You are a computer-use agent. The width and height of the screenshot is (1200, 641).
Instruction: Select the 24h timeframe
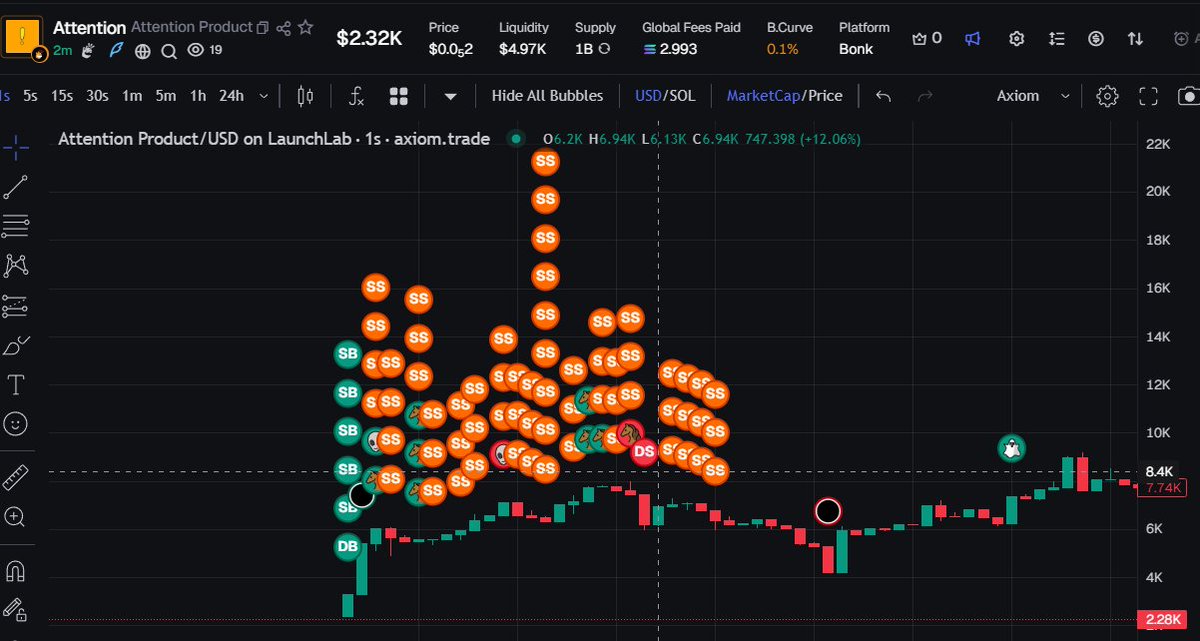[231, 96]
